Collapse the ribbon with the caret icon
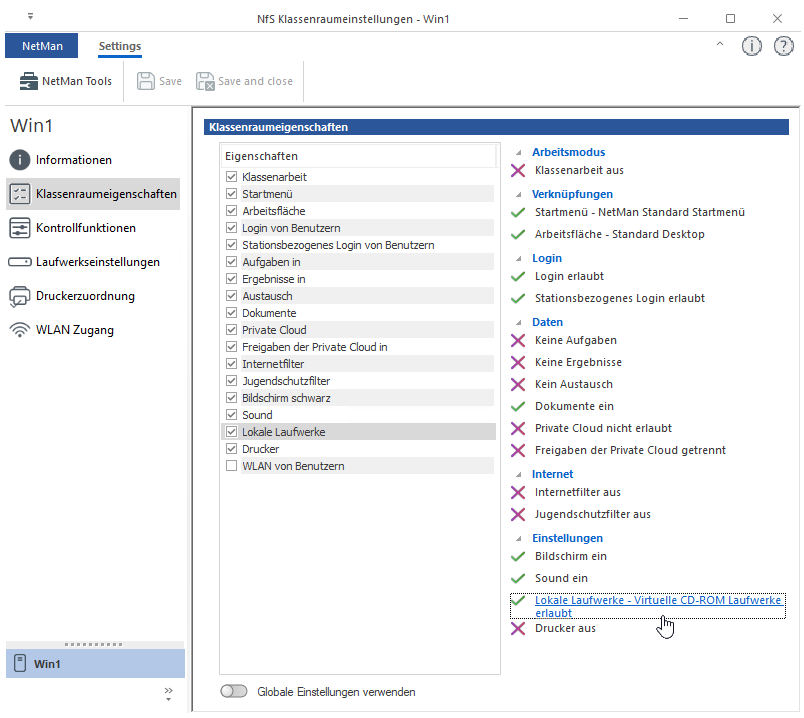 click(x=720, y=44)
